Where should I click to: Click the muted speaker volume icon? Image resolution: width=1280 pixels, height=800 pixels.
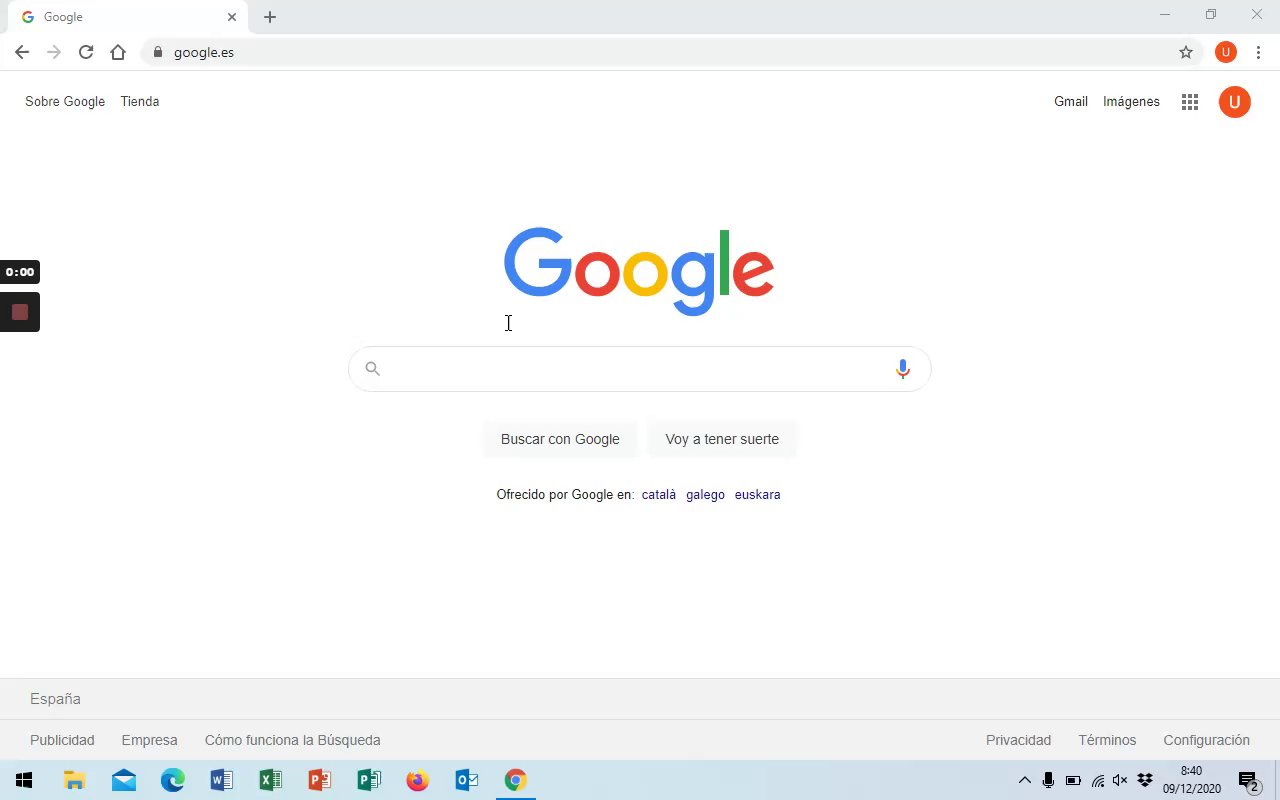[1120, 780]
